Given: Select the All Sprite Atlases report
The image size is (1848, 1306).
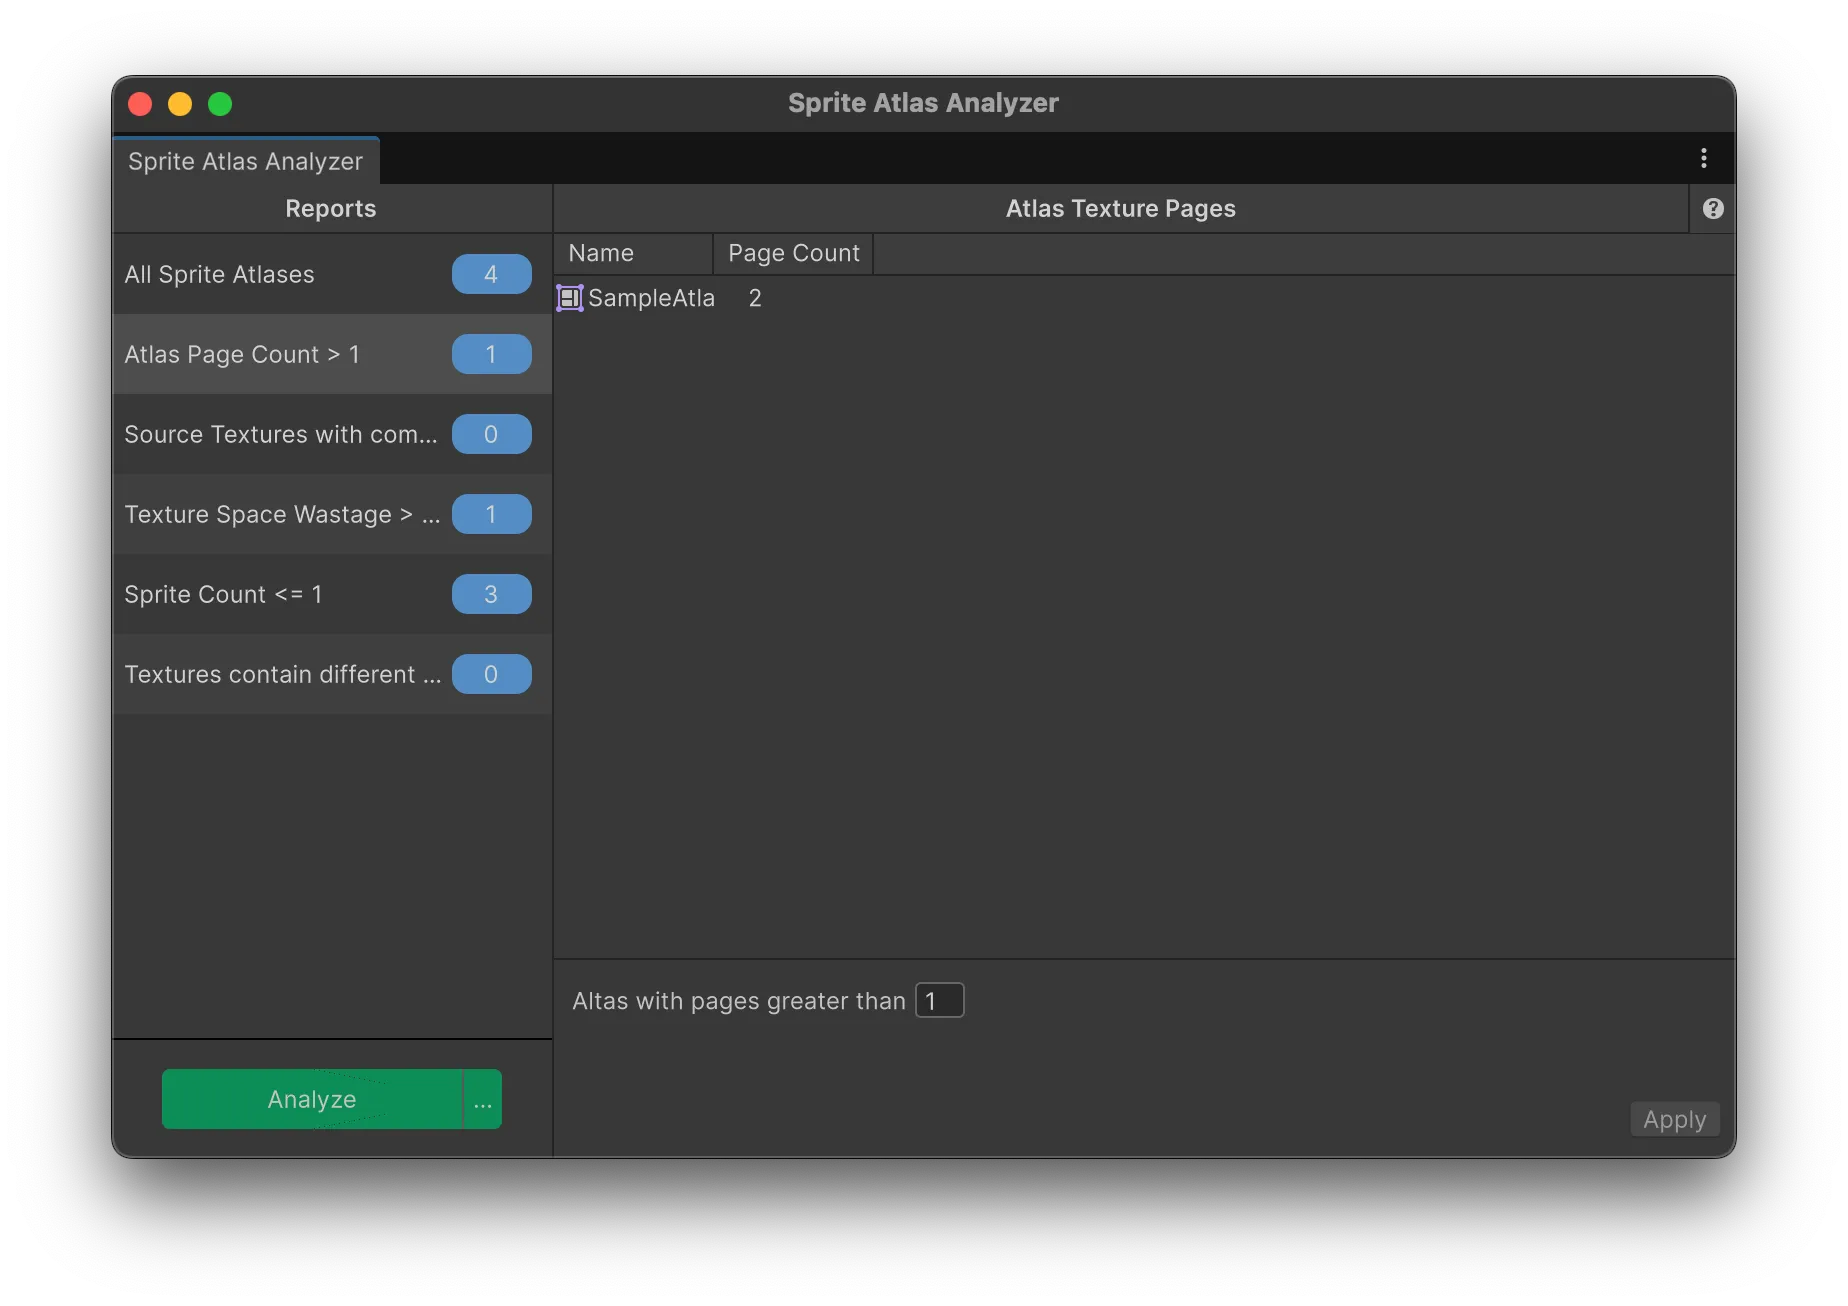Looking at the screenshot, I should coord(220,274).
